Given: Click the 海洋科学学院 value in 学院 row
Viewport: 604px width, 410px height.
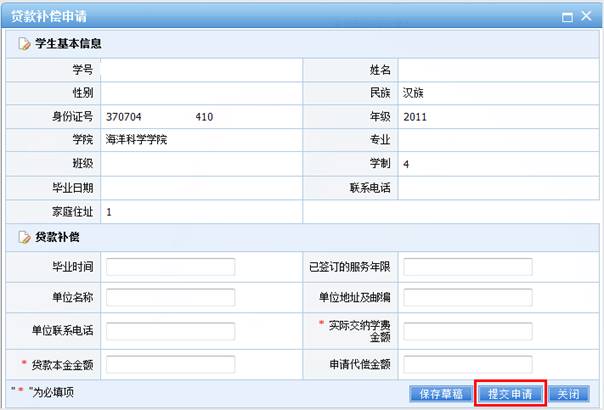Looking at the screenshot, I should [136, 139].
